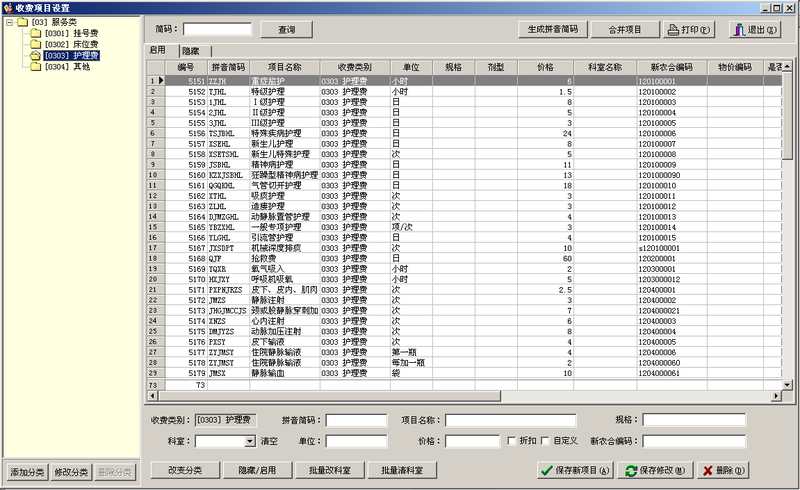Click the open folder icon of [0303] 护理费

[35, 56]
